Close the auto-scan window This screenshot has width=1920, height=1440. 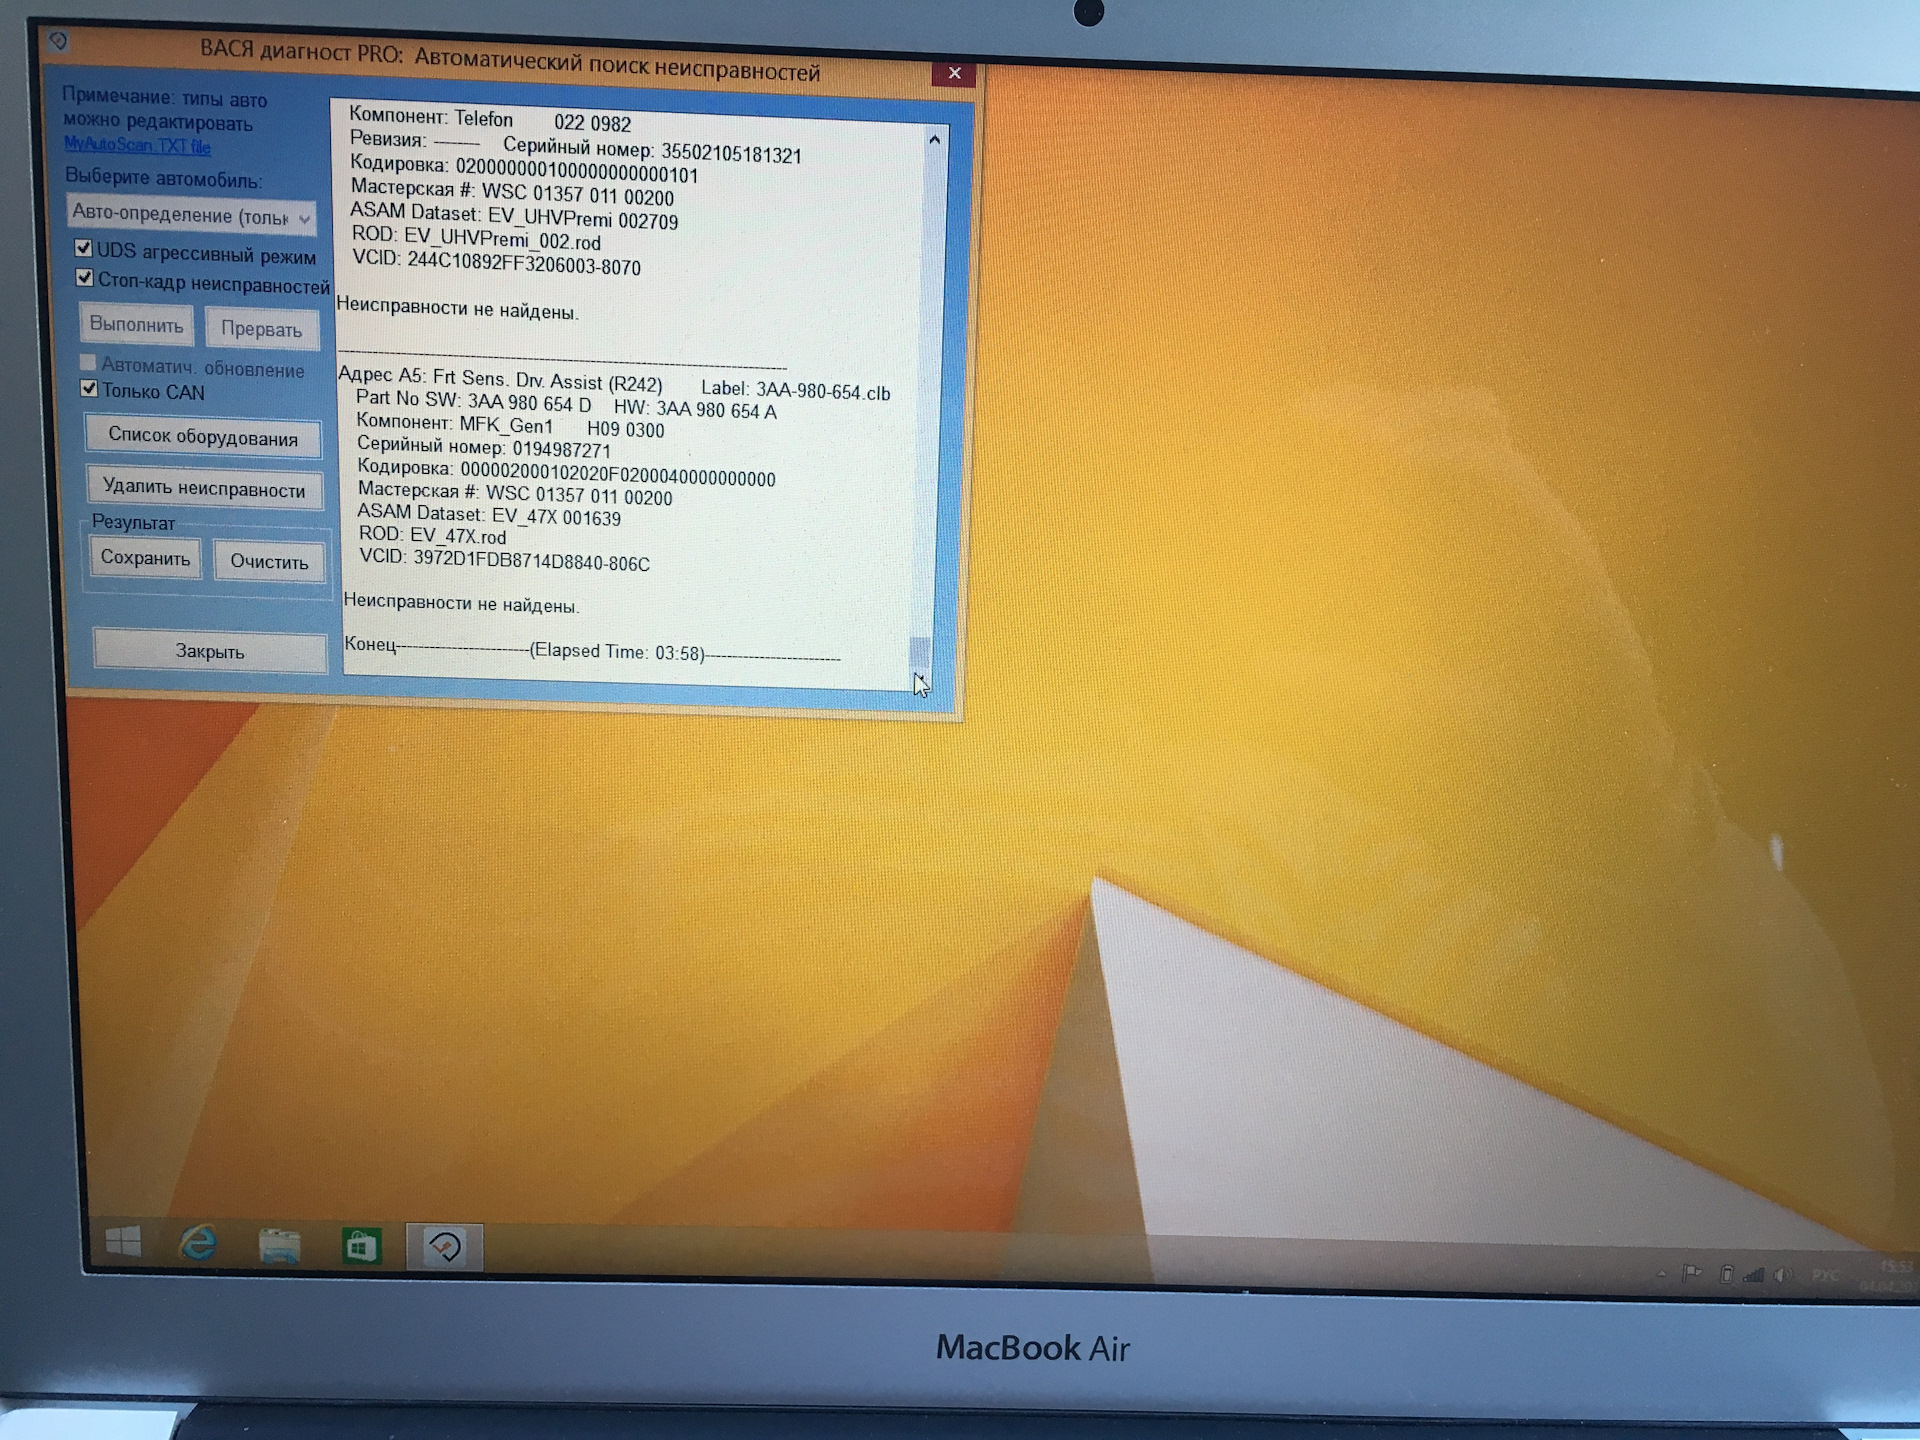tap(954, 73)
